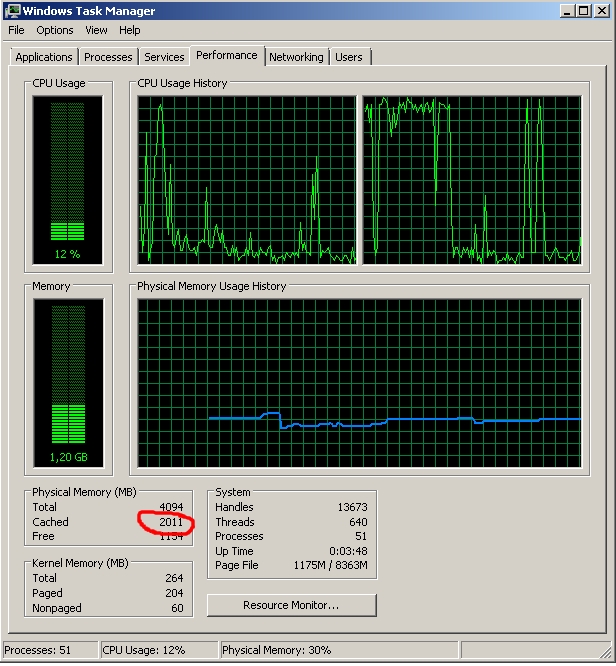
Task: Open the View menu
Action: coord(96,31)
